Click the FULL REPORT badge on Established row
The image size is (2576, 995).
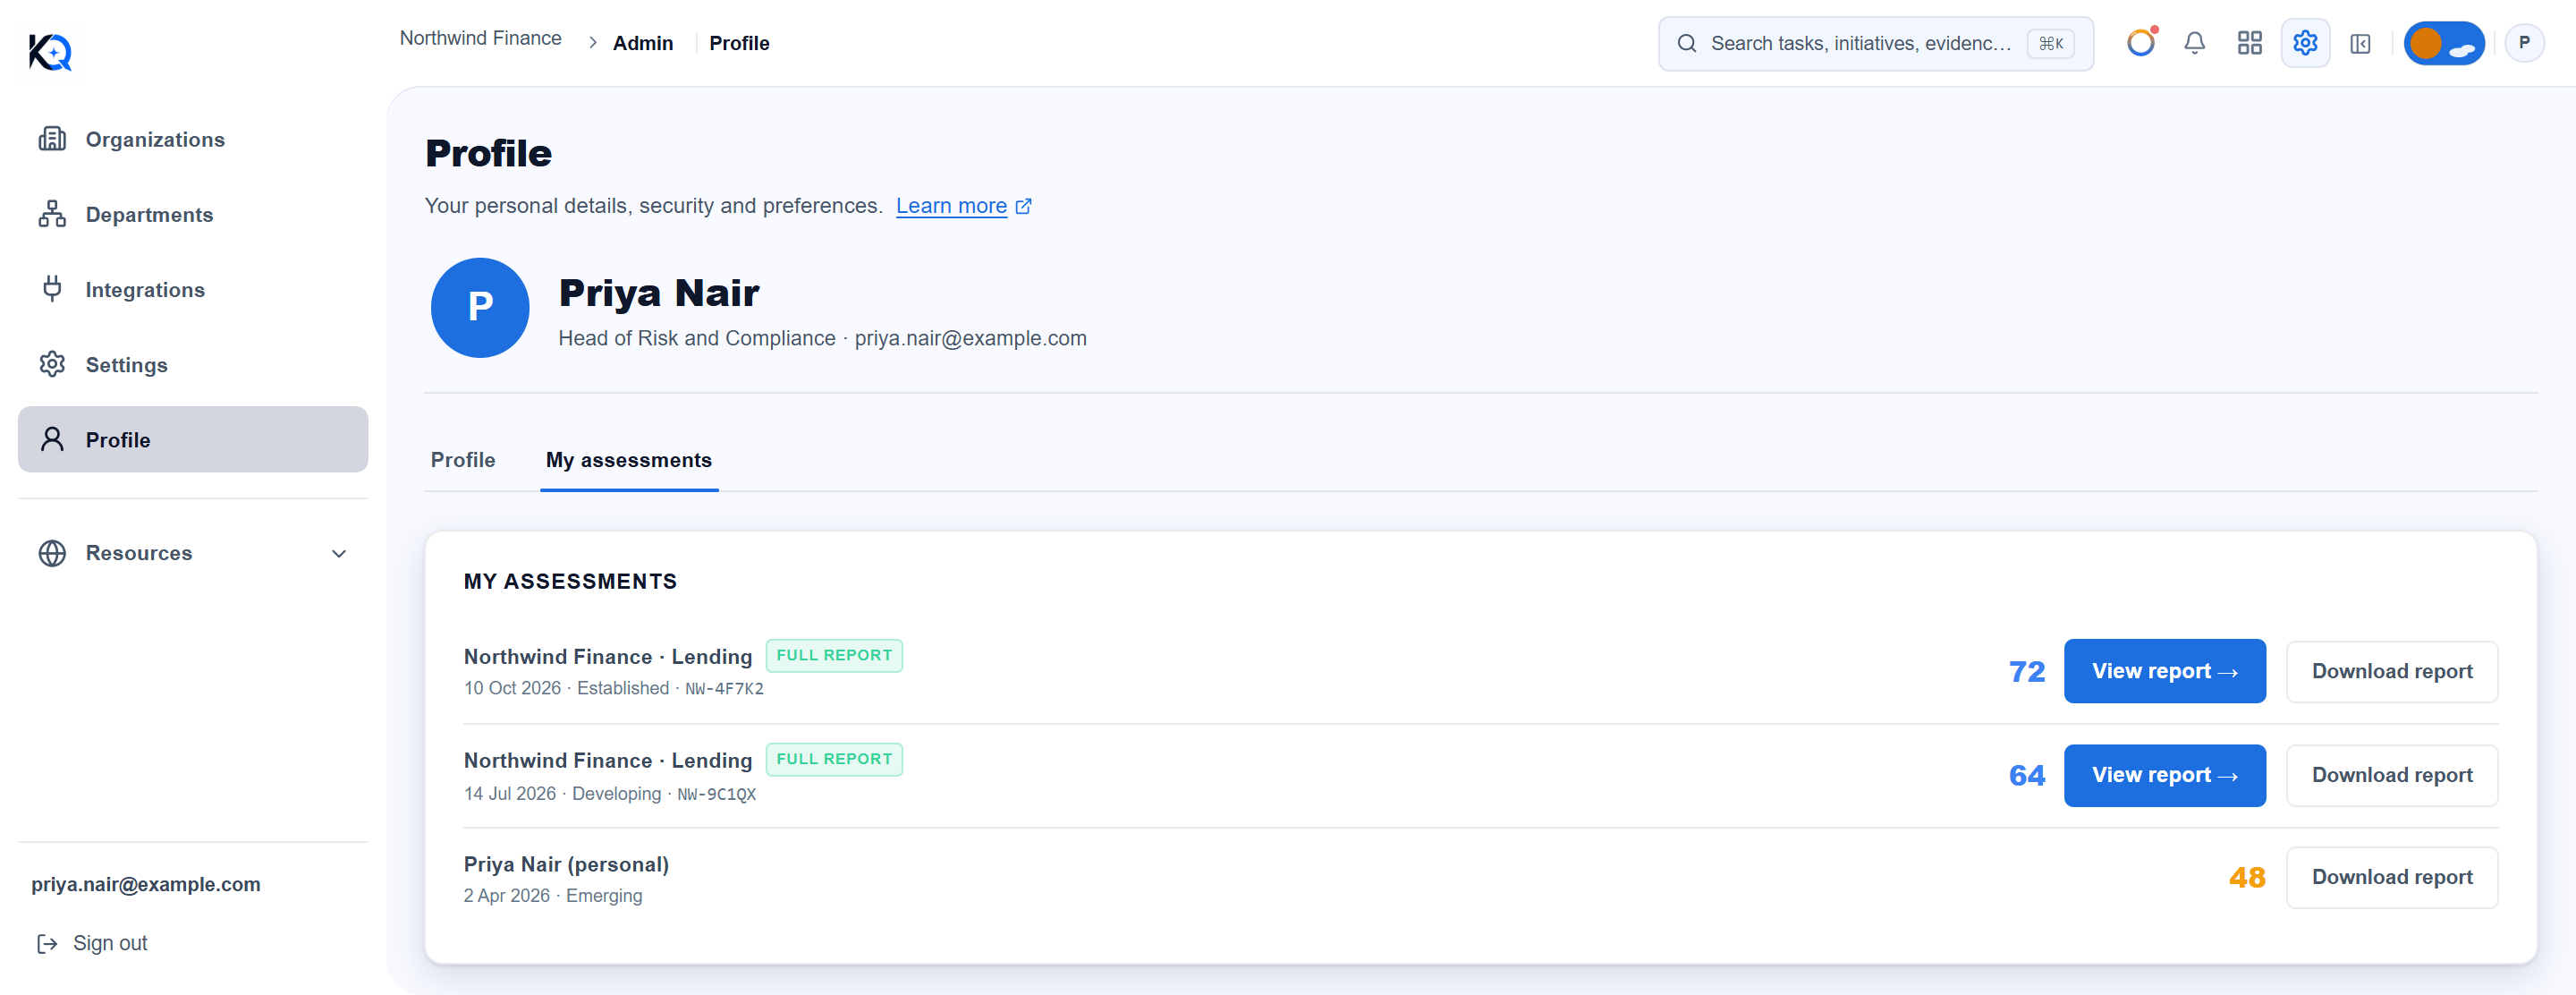(x=834, y=655)
